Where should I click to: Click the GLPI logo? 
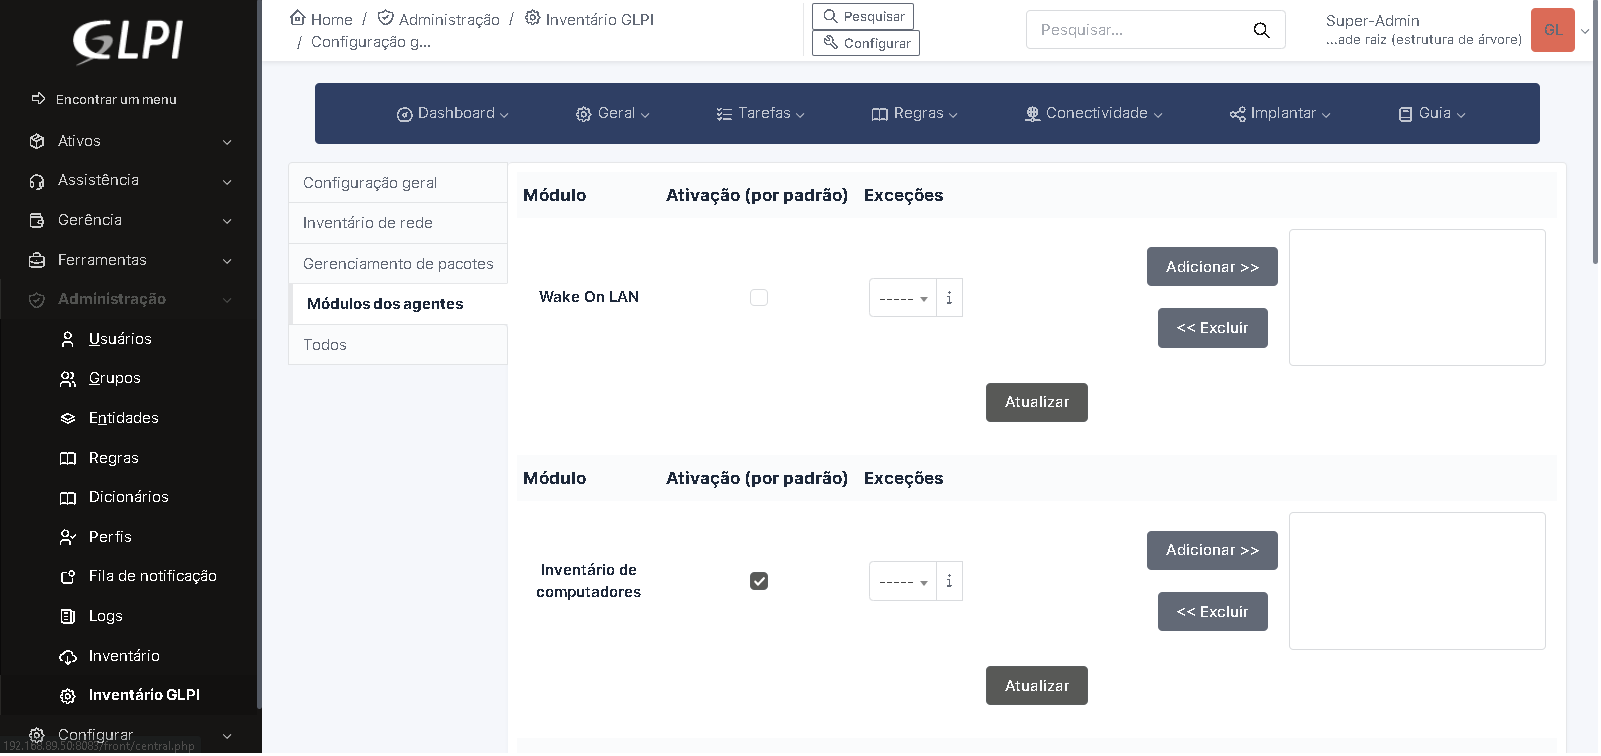click(128, 41)
